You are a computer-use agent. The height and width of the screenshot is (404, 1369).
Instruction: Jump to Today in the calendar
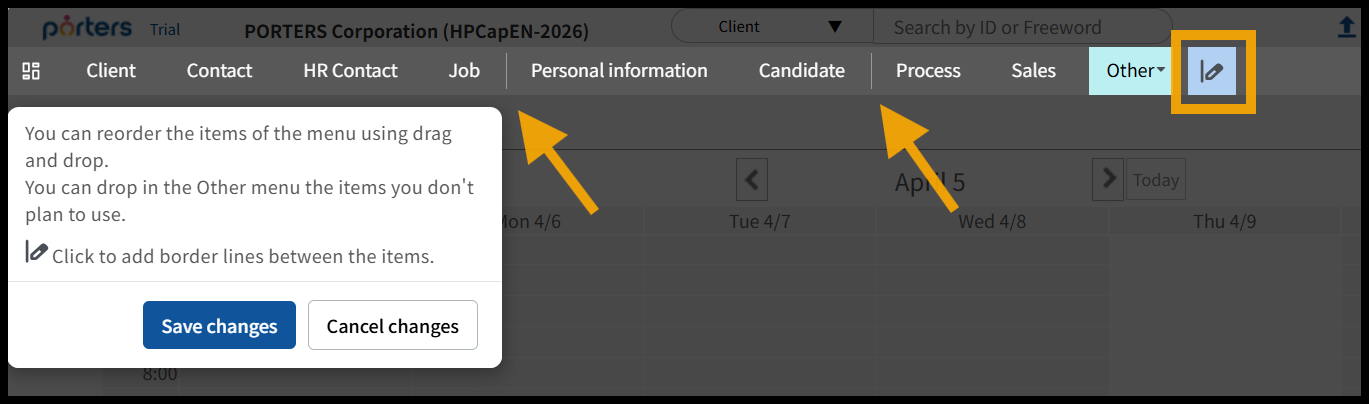1156,181
